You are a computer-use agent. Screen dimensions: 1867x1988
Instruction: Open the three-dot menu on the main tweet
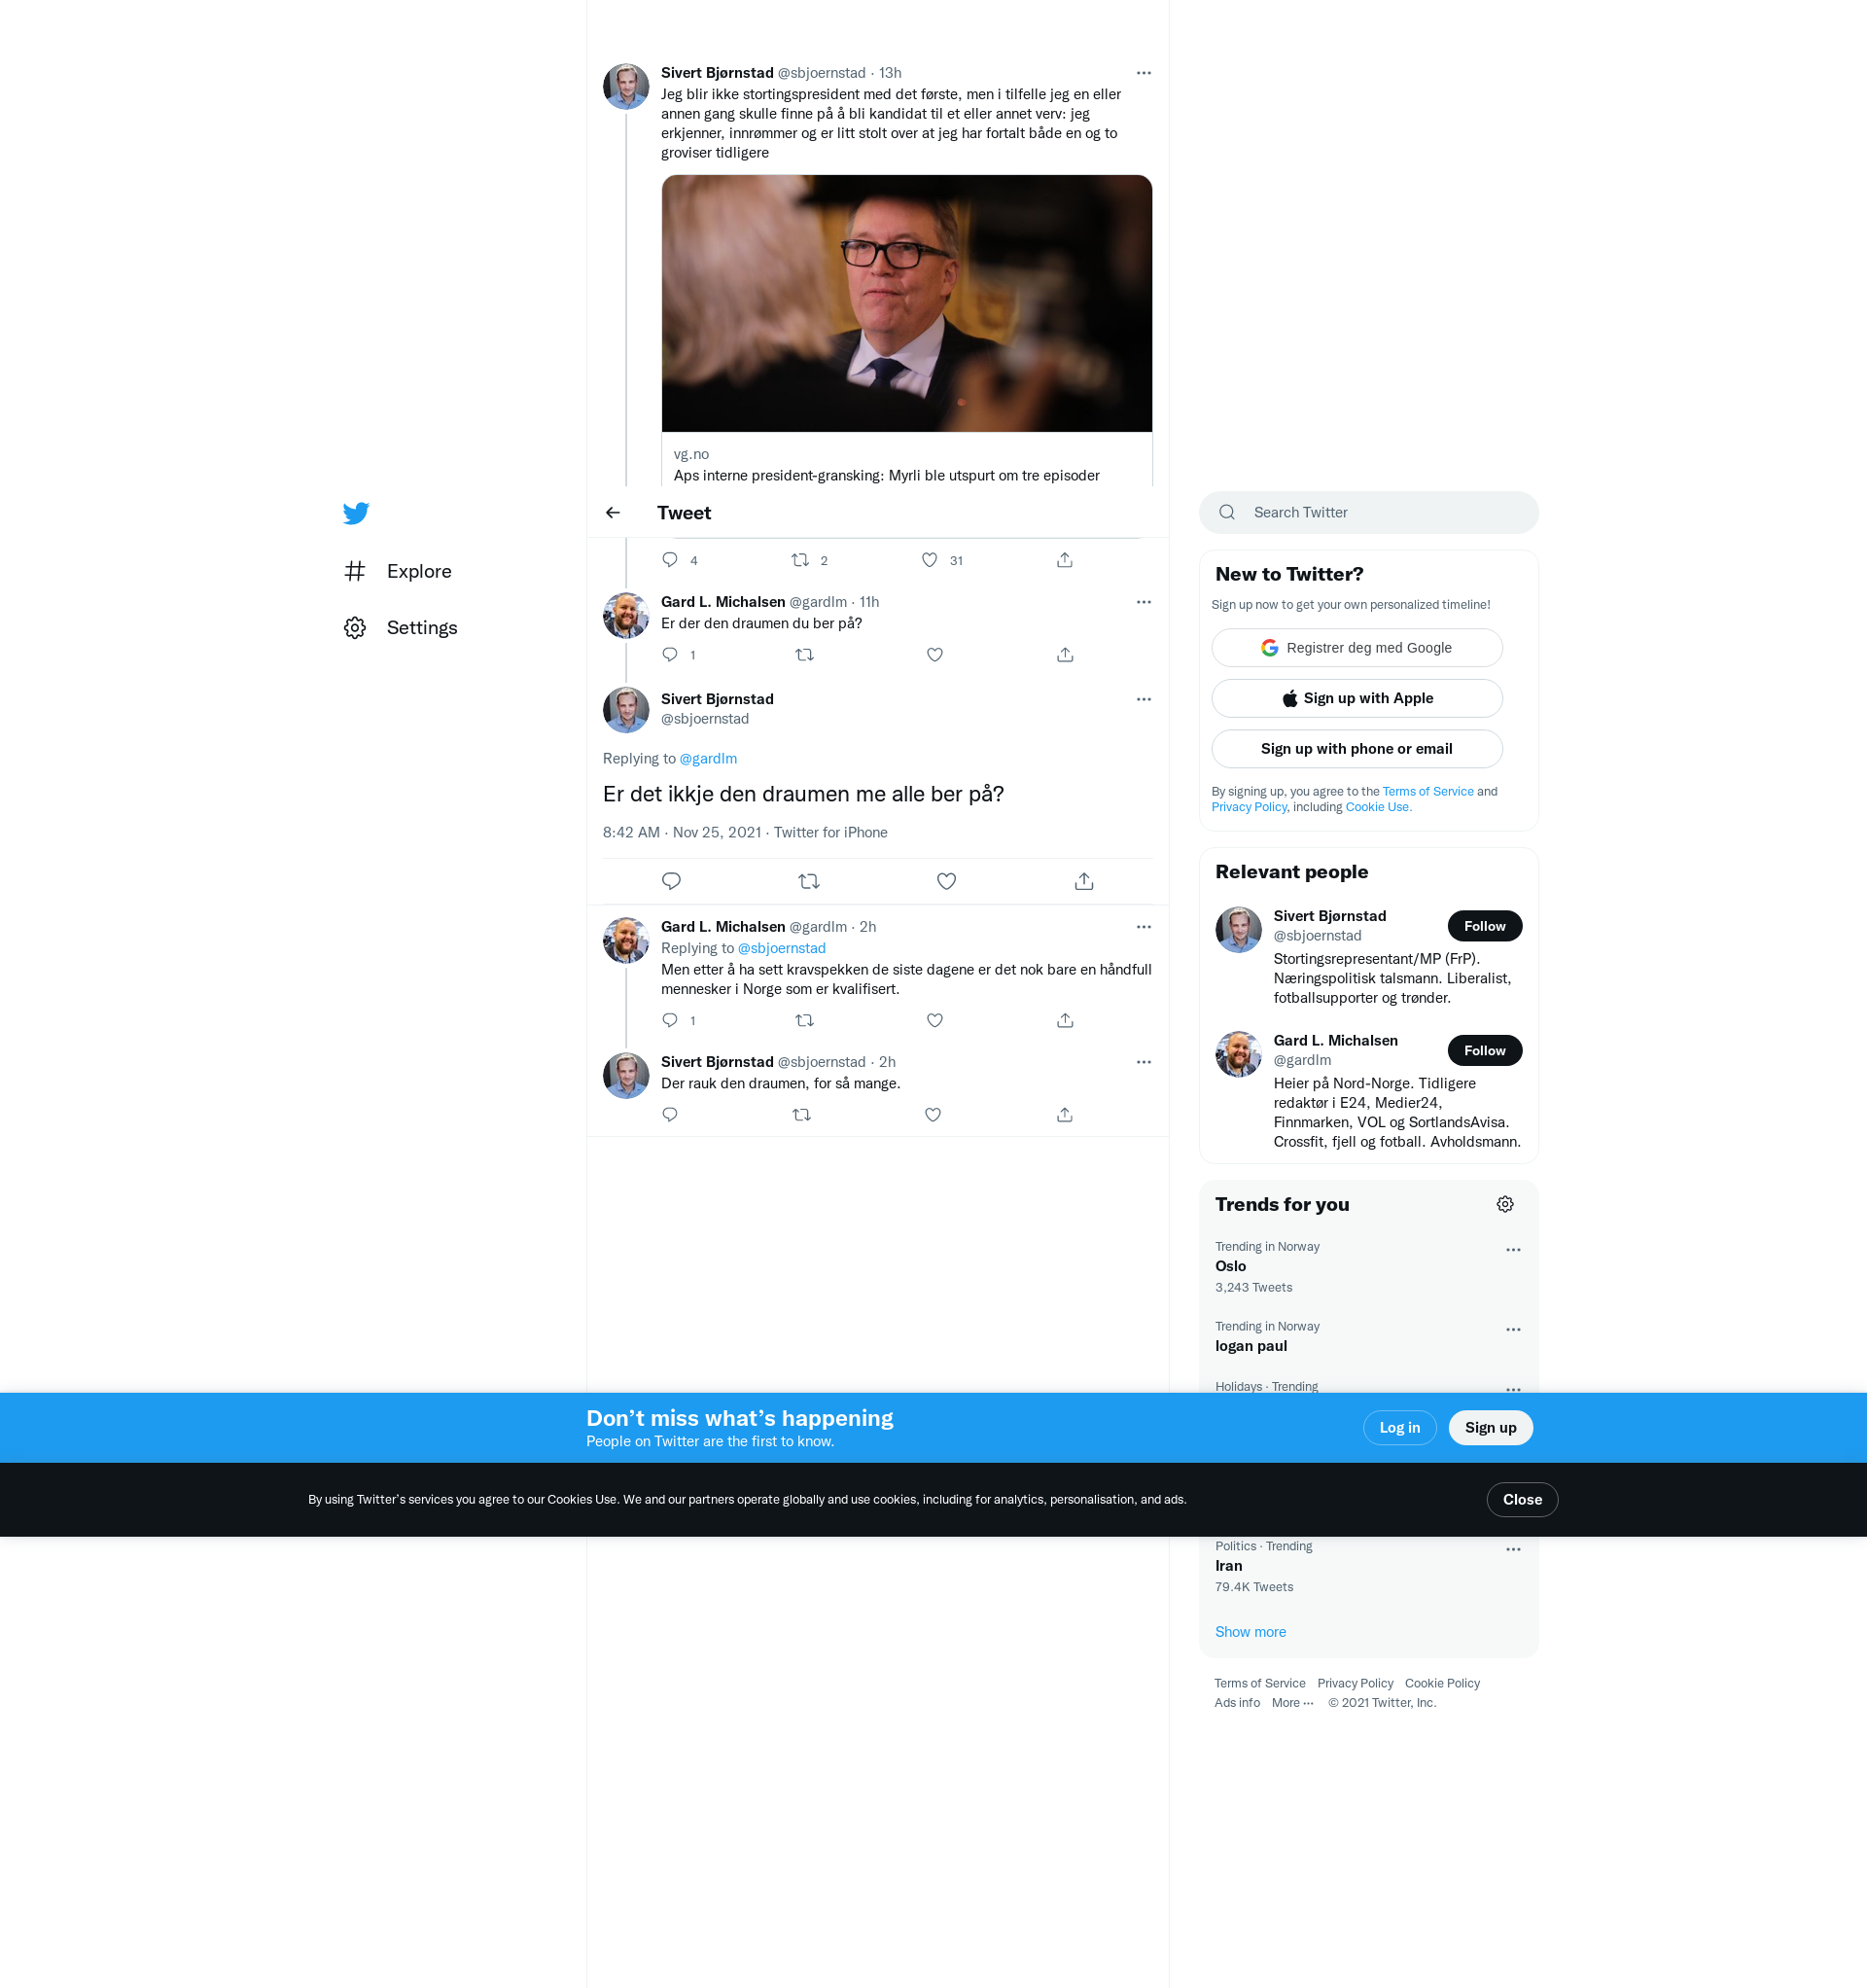click(x=1144, y=699)
